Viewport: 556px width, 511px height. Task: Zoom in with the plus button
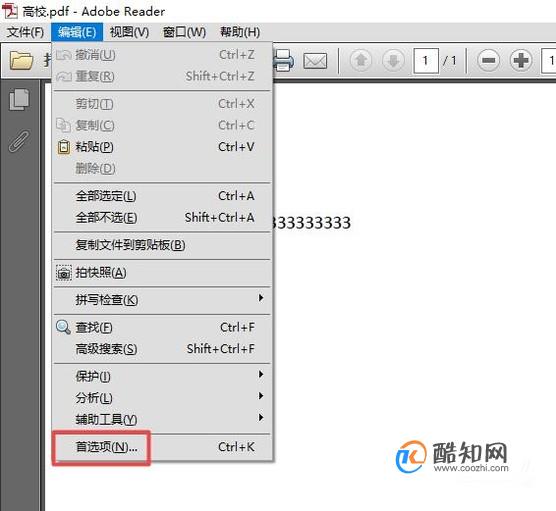pos(521,60)
